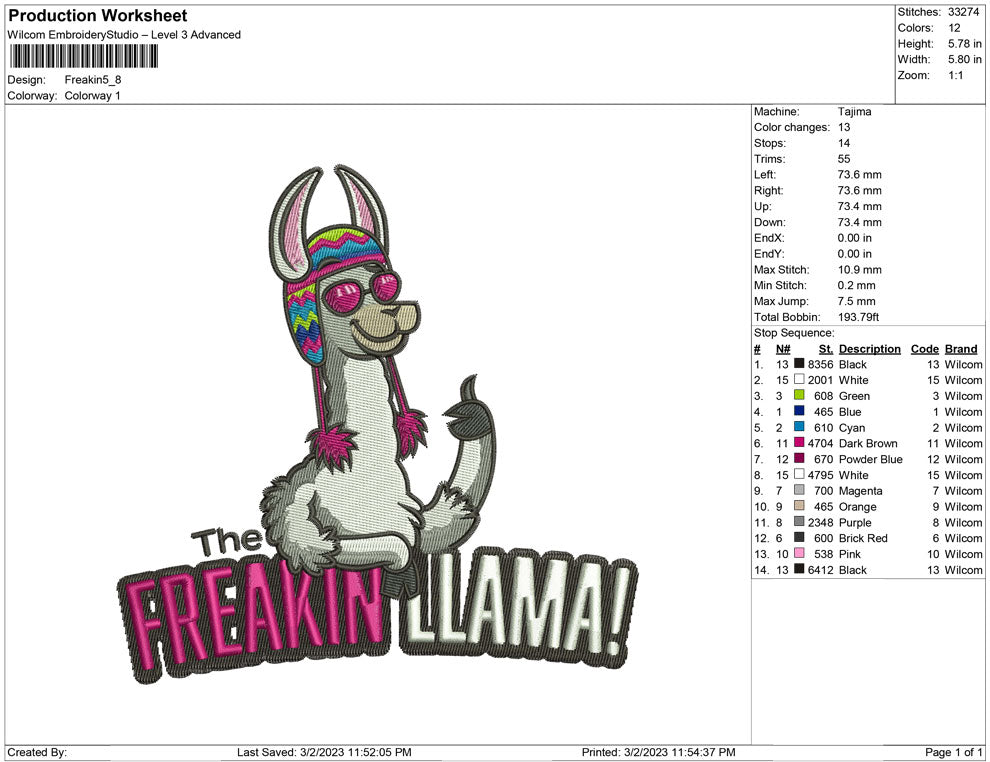Click the Max Jump value '7.5 mm'

pyautogui.click(x=857, y=301)
